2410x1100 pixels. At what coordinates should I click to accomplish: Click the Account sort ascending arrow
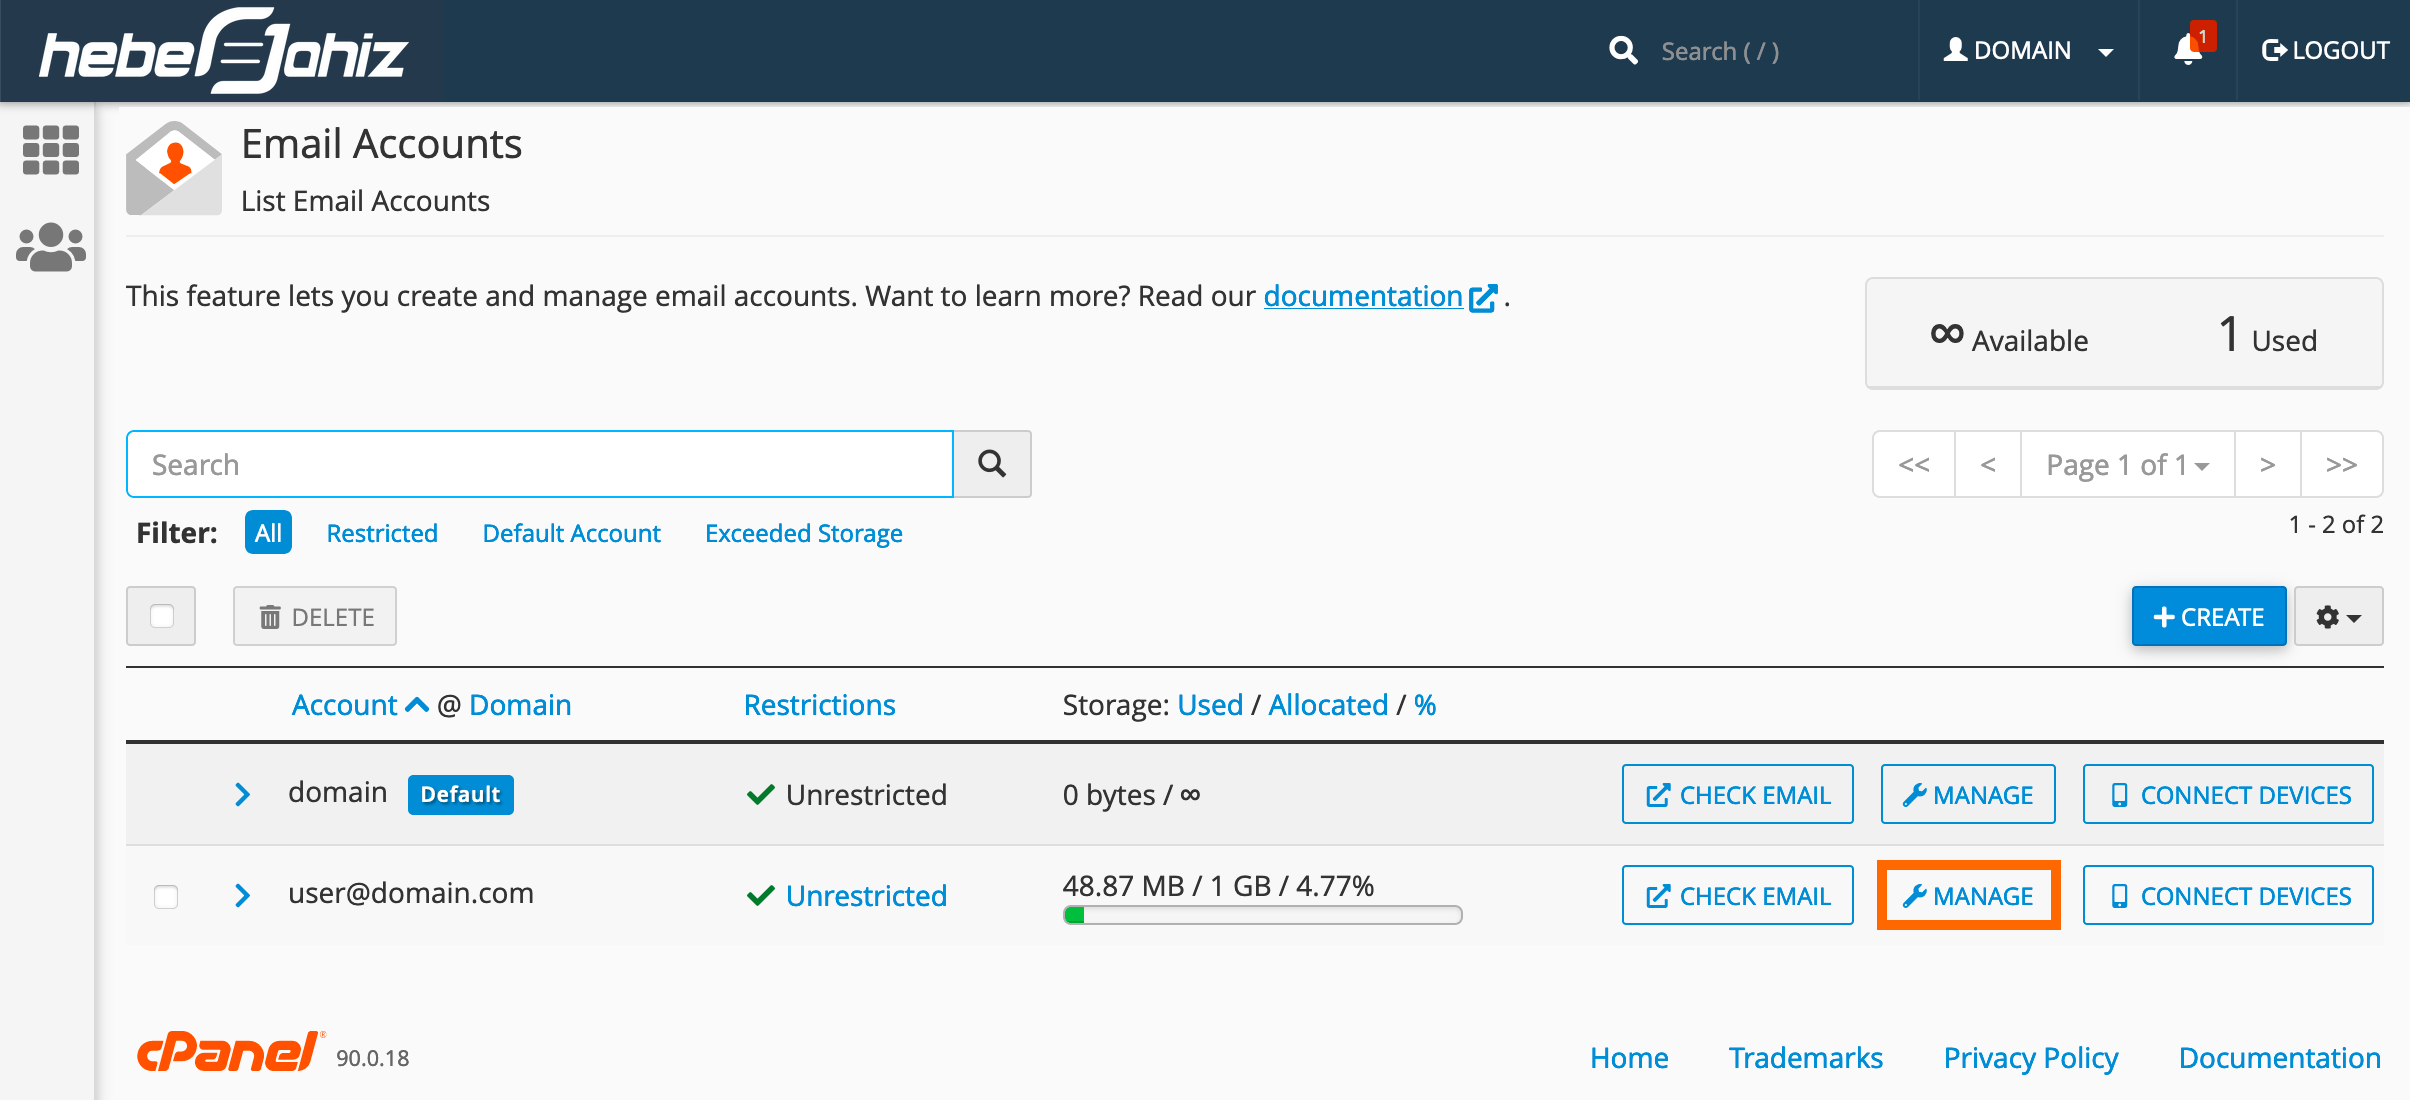tap(417, 705)
